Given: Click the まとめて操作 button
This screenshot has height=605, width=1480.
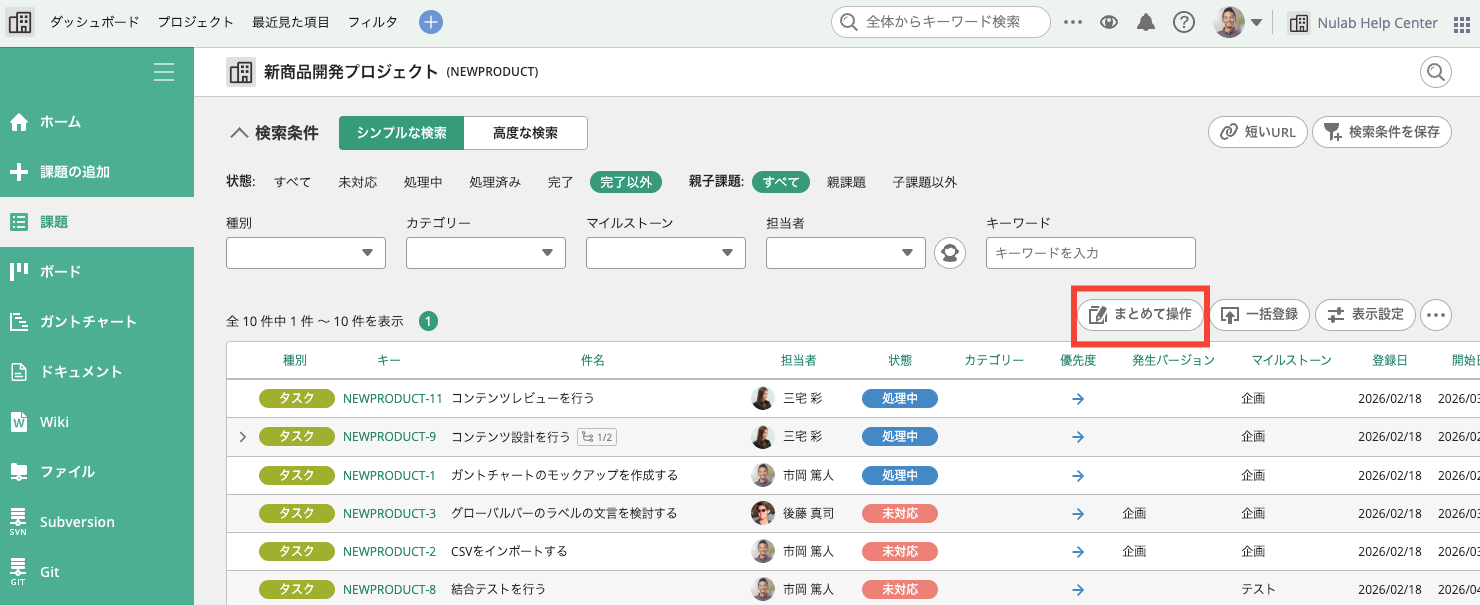Looking at the screenshot, I should (1140, 315).
